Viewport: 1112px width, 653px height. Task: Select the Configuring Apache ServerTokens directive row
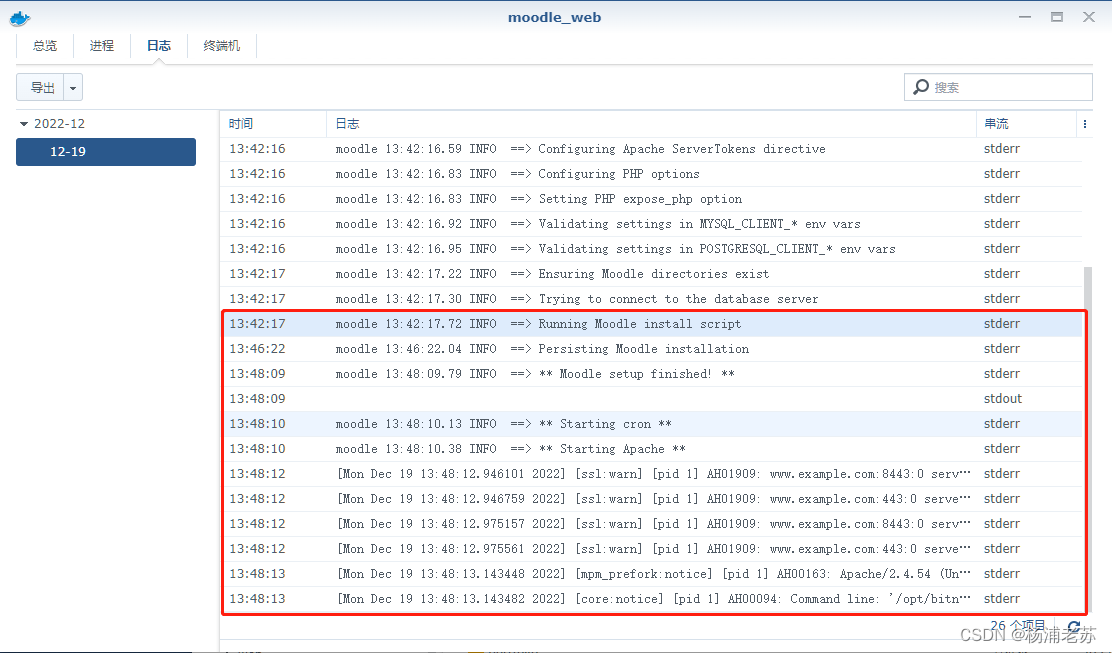[x=651, y=149]
